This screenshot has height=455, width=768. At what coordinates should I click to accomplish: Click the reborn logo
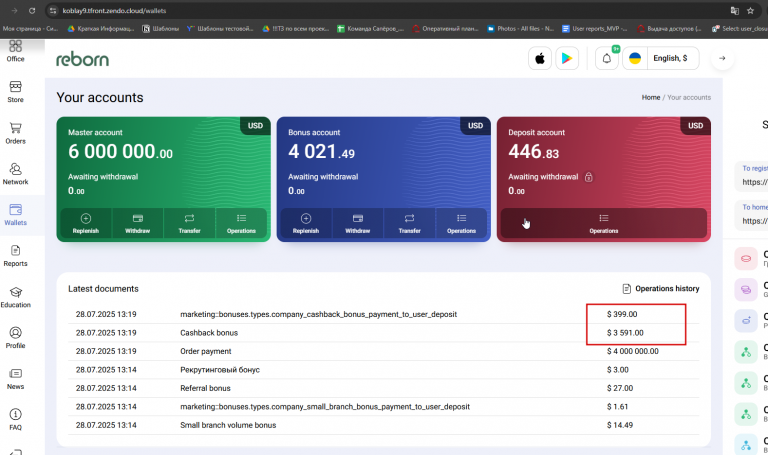[x=82, y=59]
